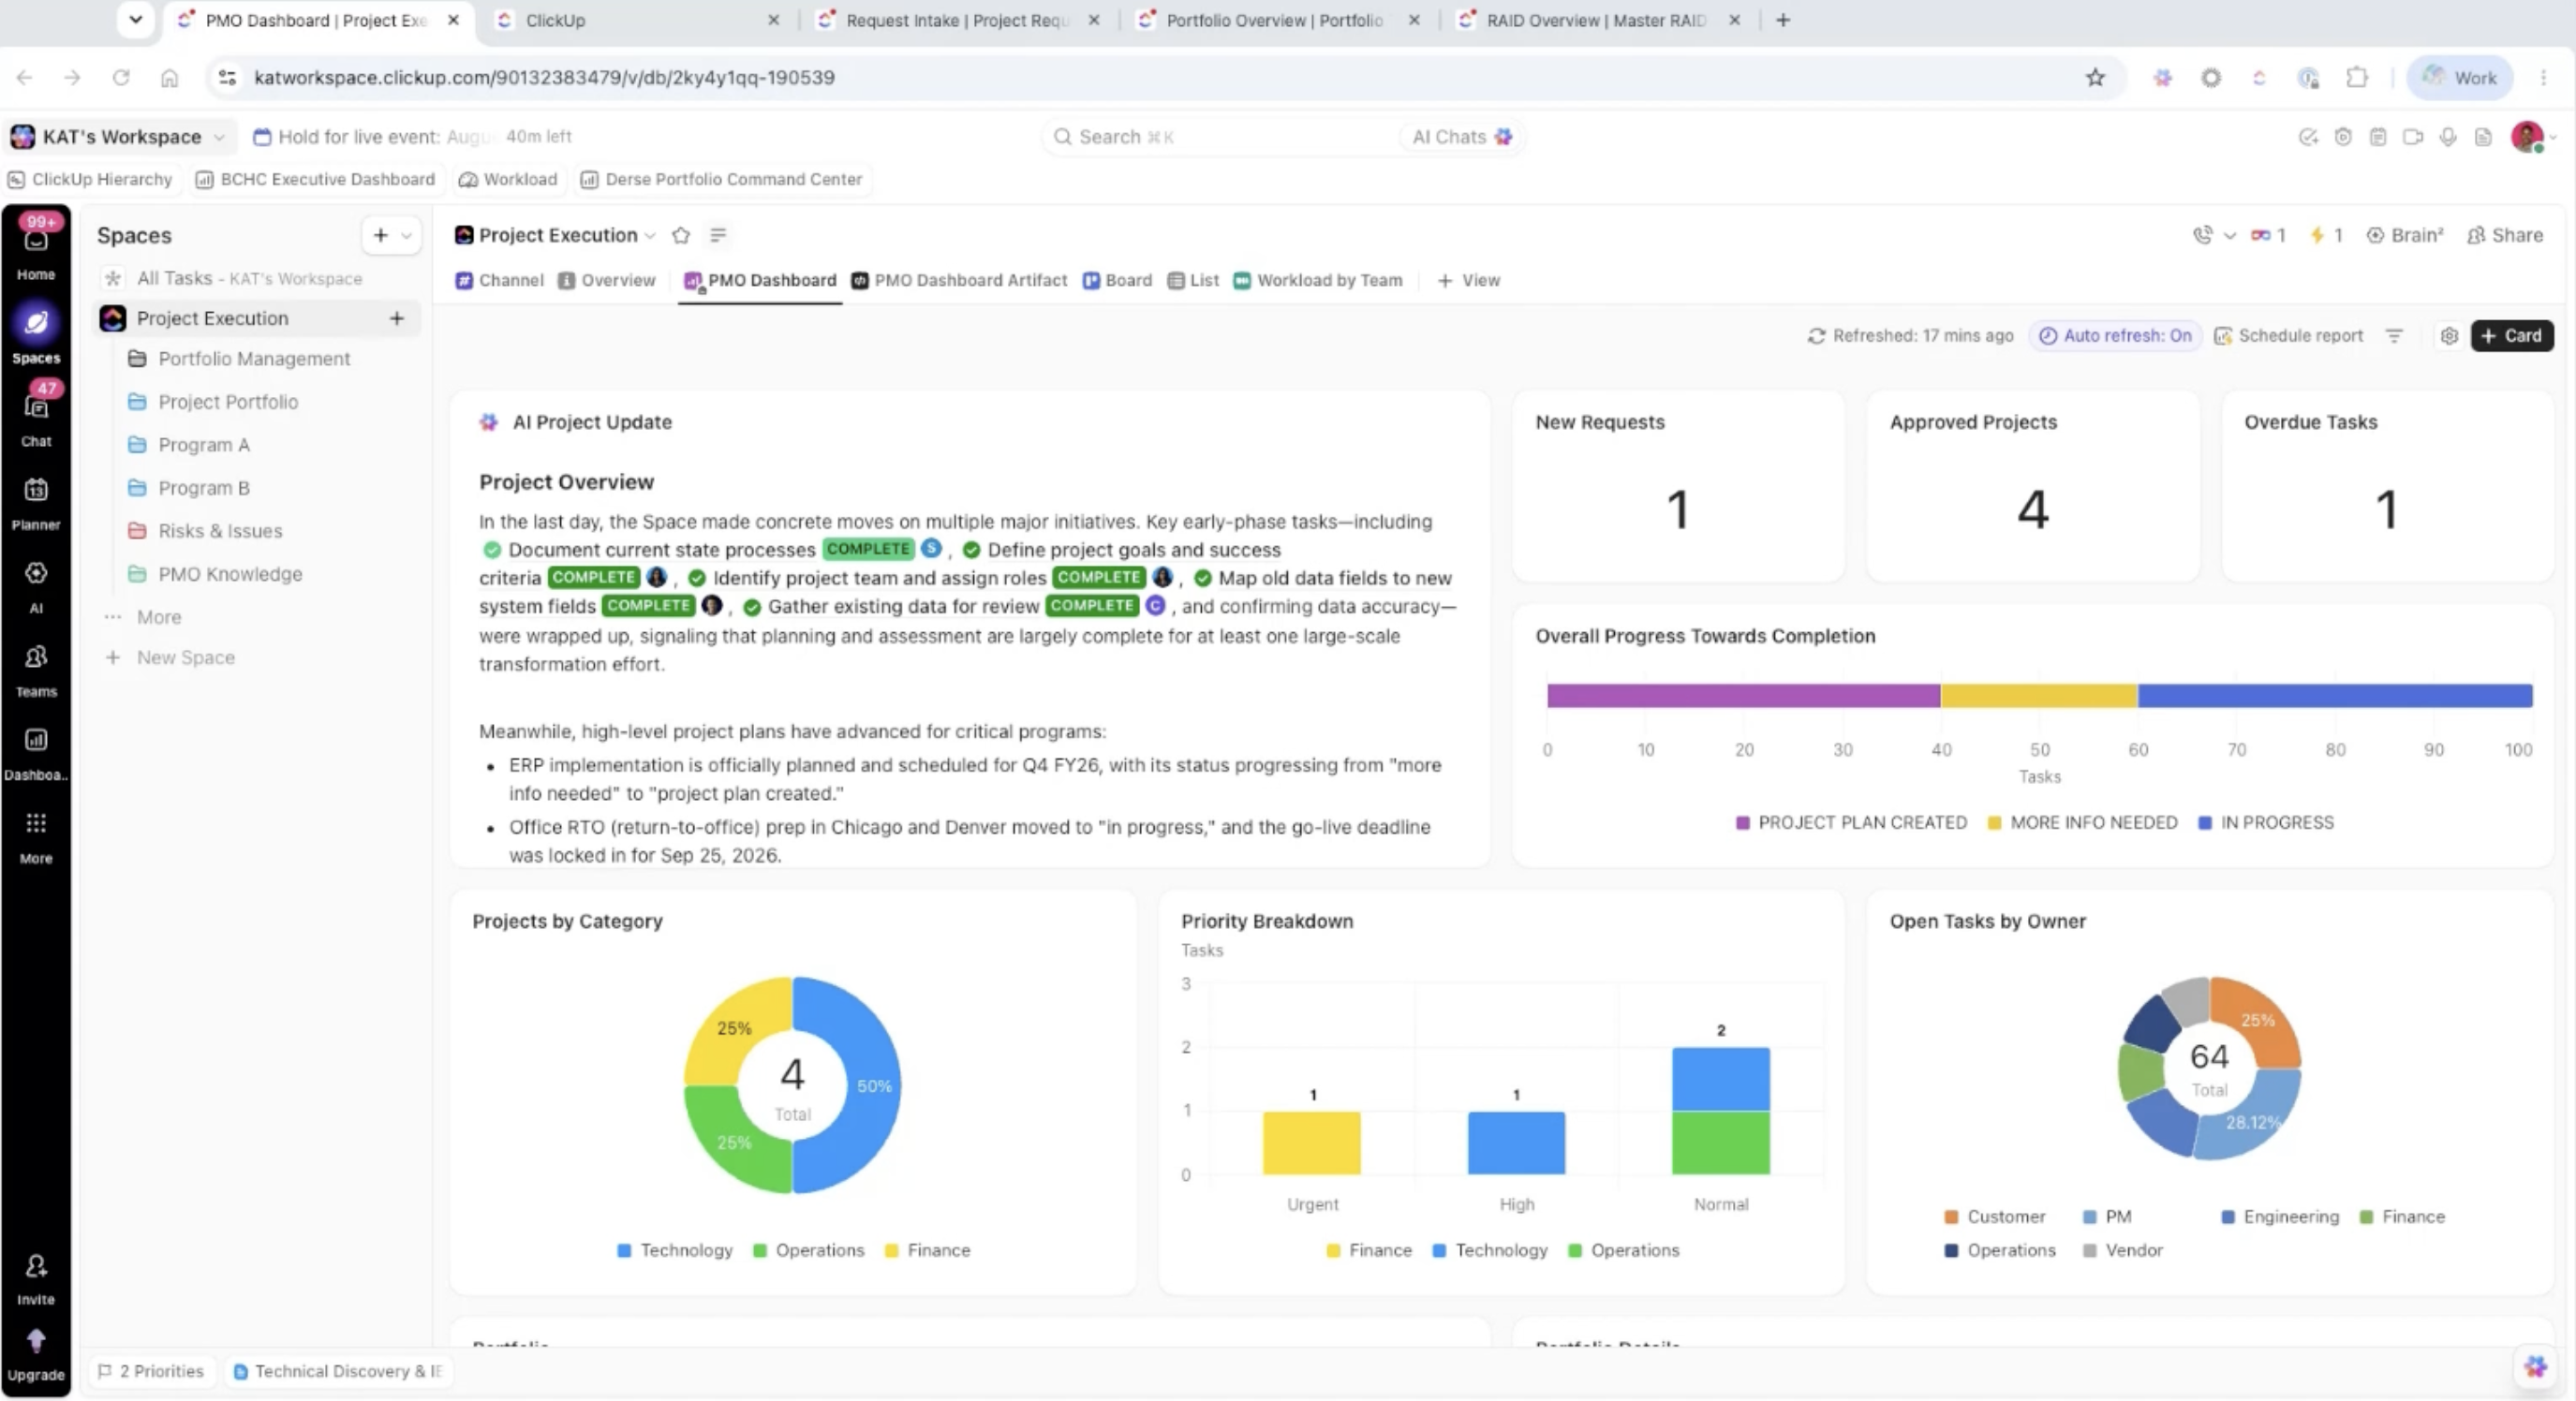
Task: Open the dropdown beside the Spaces plus button
Action: [x=406, y=236]
